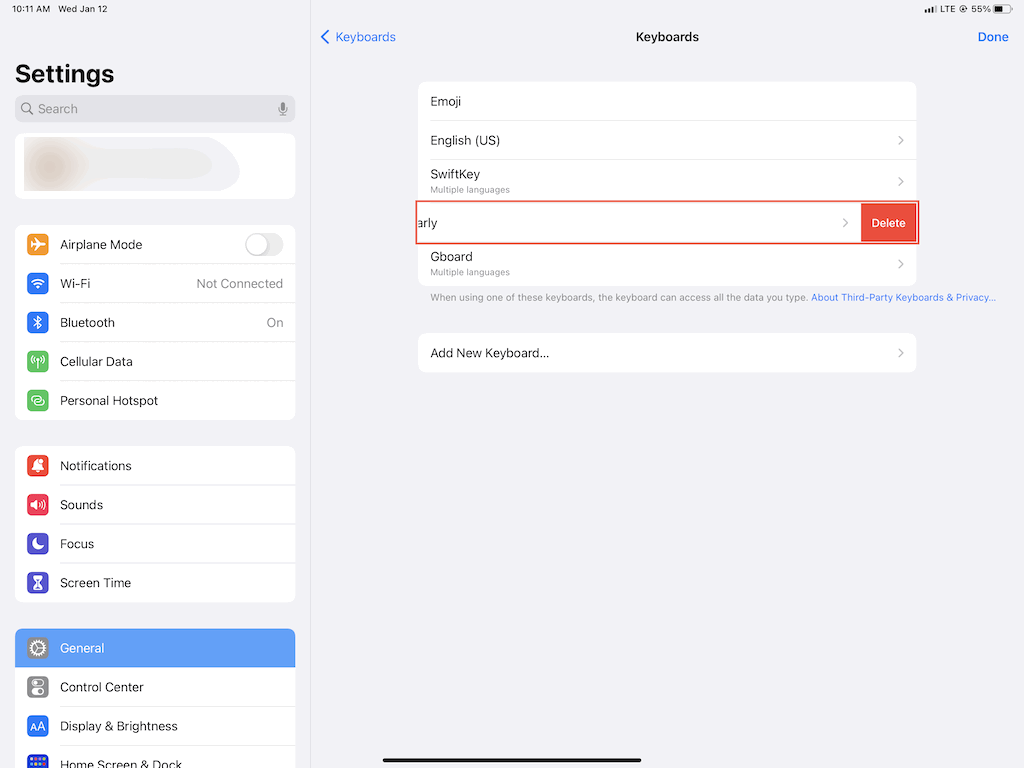The width and height of the screenshot is (1024, 768).
Task: Tap Done to finish editing keyboards
Action: pos(992,37)
